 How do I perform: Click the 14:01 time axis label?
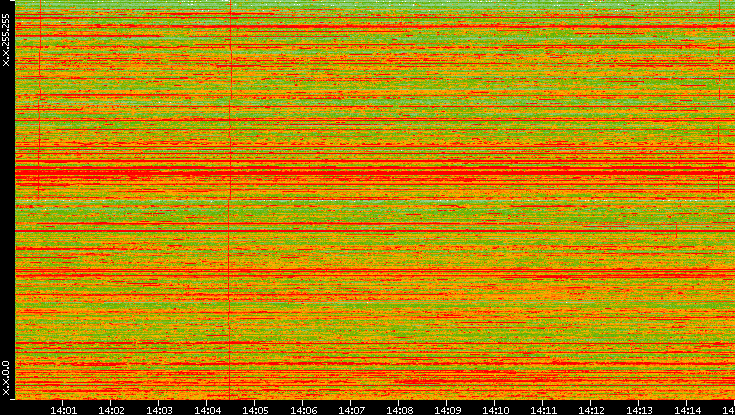(x=63, y=410)
